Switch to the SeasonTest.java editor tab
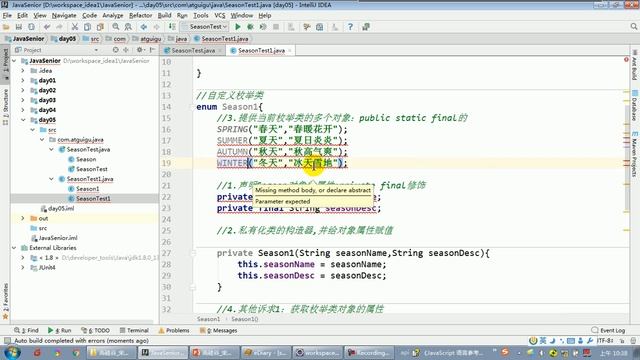 click(x=193, y=51)
